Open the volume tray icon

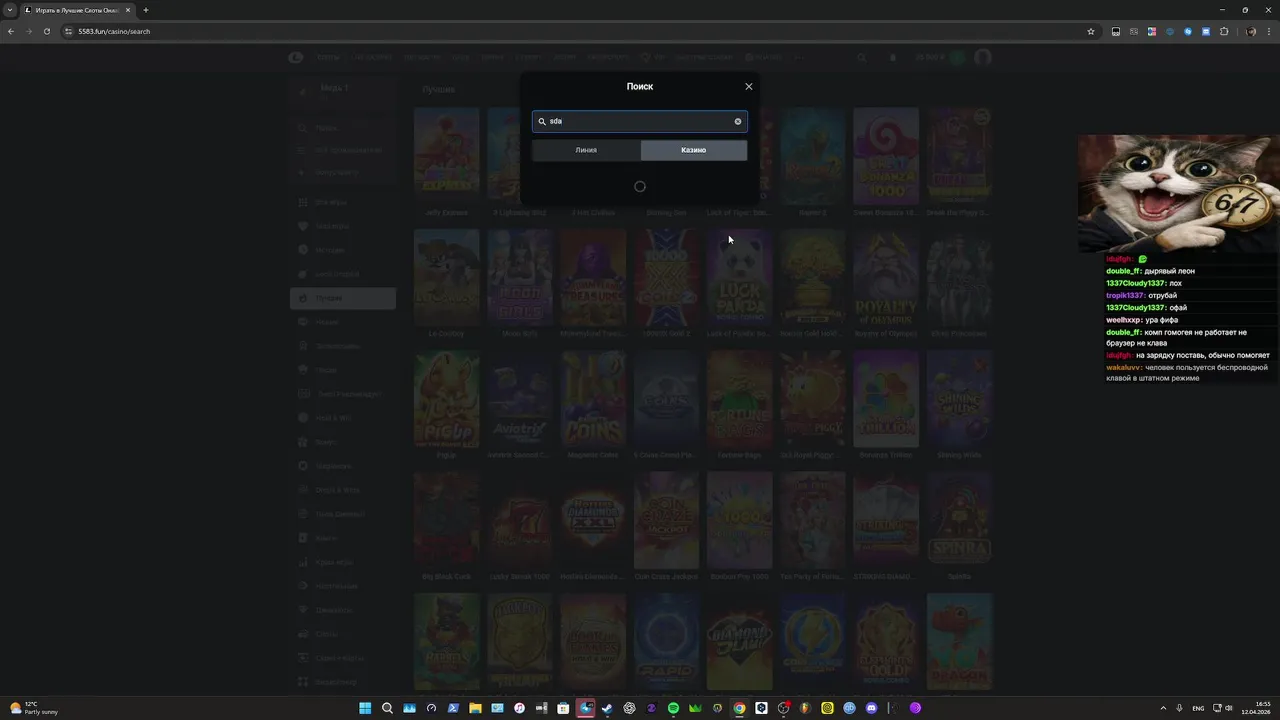pyautogui.click(x=1229, y=708)
